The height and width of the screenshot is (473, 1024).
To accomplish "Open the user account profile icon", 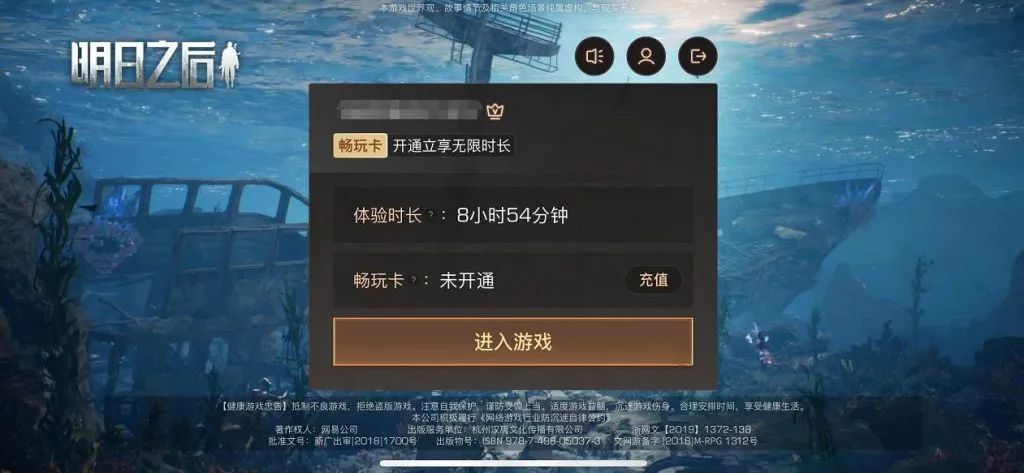I will coord(646,56).
